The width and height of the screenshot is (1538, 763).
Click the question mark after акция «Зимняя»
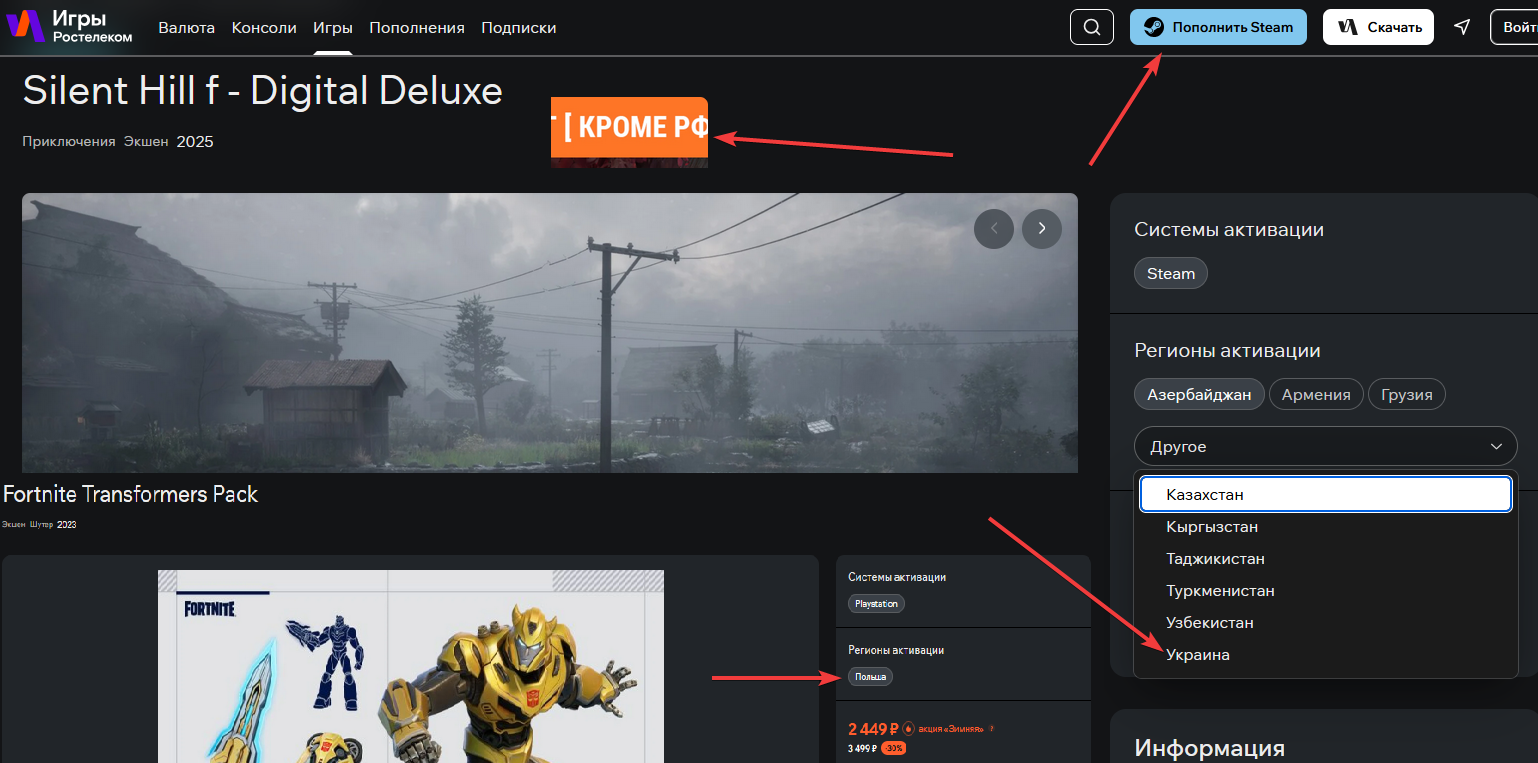991,728
